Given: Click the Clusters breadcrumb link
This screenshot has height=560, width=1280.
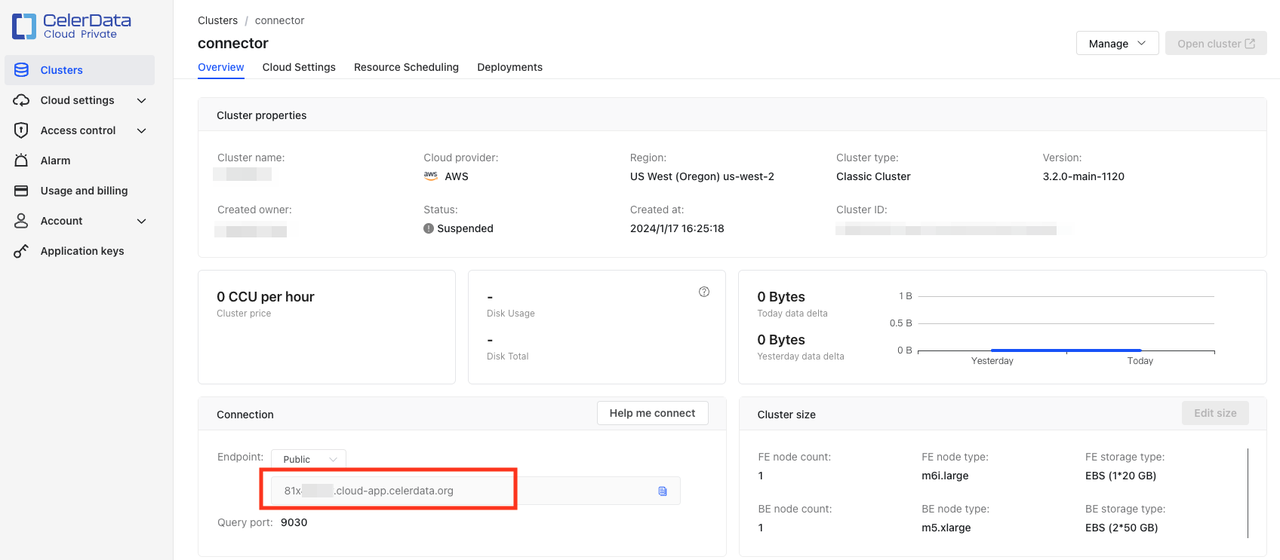Looking at the screenshot, I should point(218,20).
